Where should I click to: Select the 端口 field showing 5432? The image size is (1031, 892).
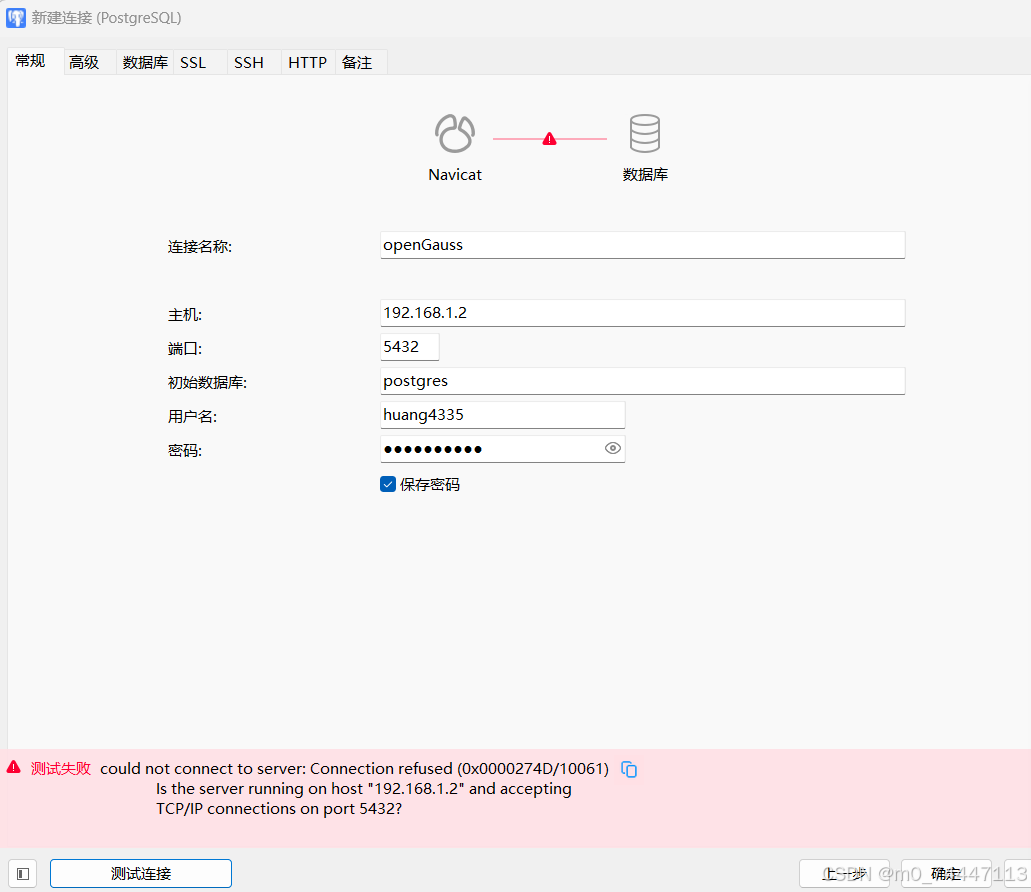pos(408,346)
